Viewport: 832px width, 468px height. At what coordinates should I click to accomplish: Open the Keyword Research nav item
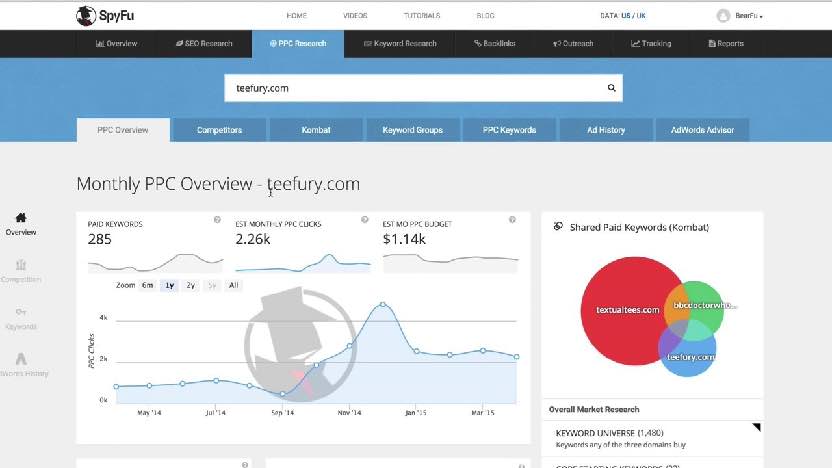click(x=400, y=44)
